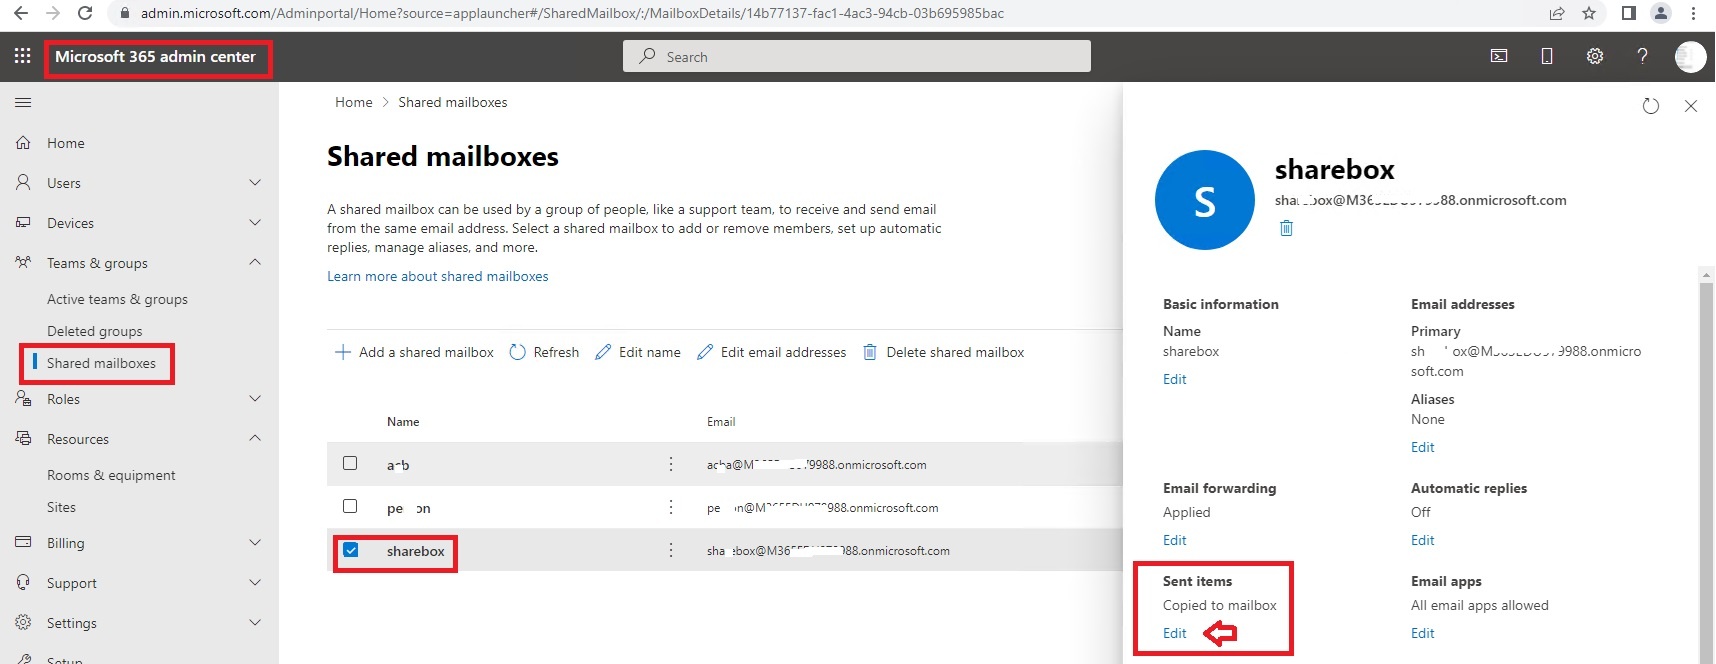Open the mobile app icon in header
Screen dimensions: 1716x664
pos(1547,56)
